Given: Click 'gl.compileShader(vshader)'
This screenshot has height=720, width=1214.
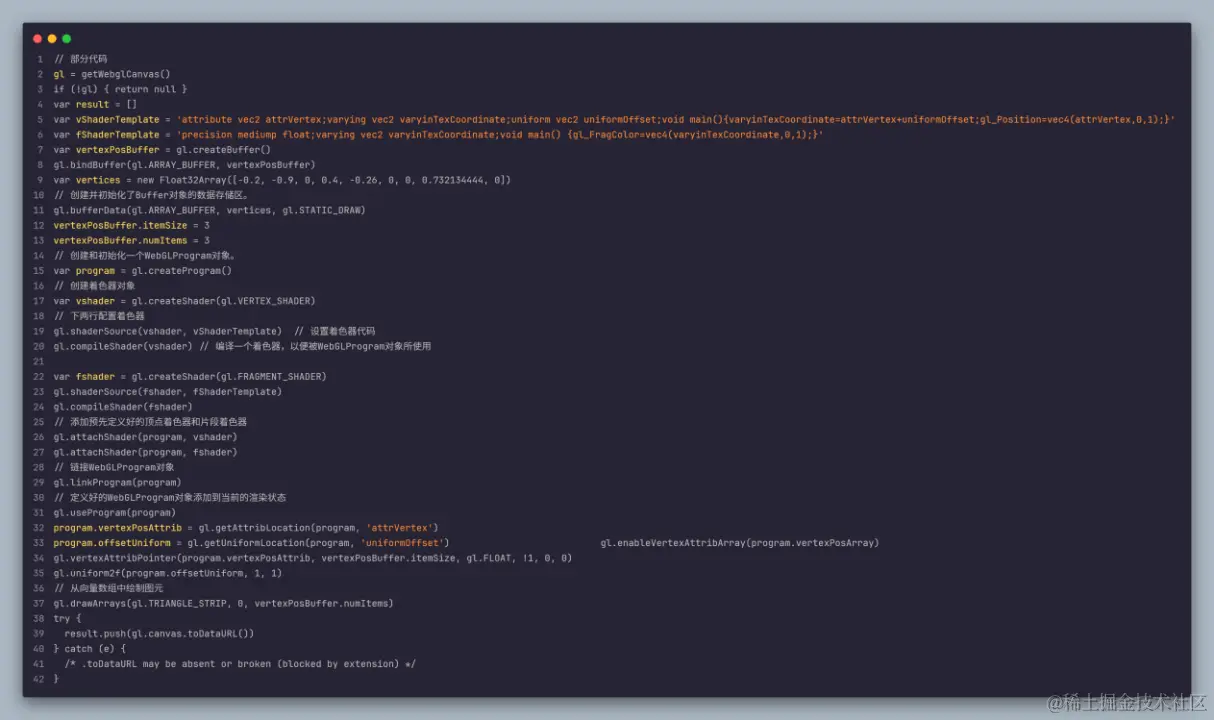Looking at the screenshot, I should (x=123, y=346).
